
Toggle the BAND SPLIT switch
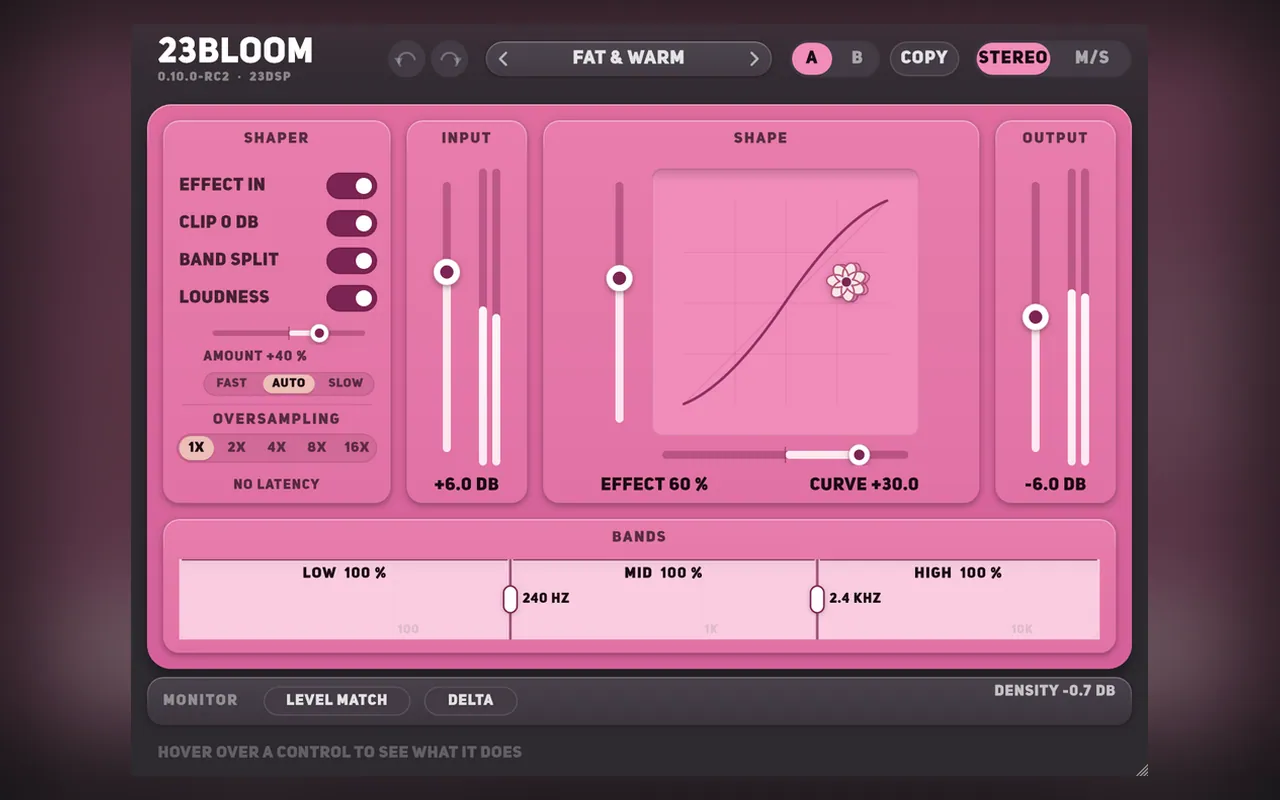click(351, 261)
